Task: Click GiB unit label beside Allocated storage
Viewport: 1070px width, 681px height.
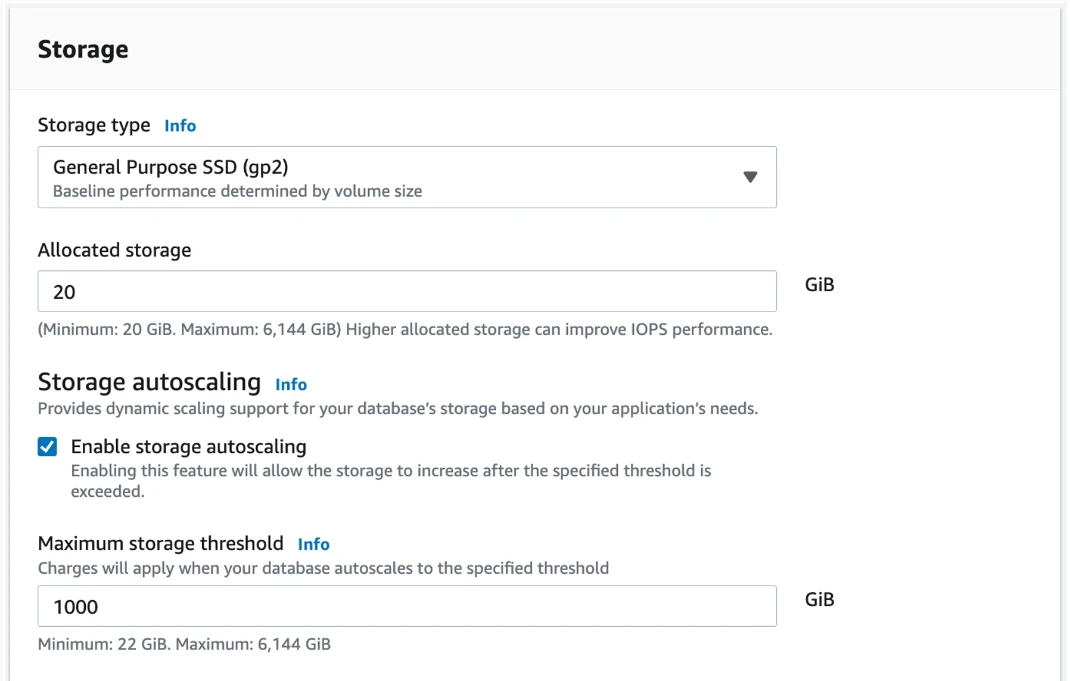Action: tap(820, 285)
